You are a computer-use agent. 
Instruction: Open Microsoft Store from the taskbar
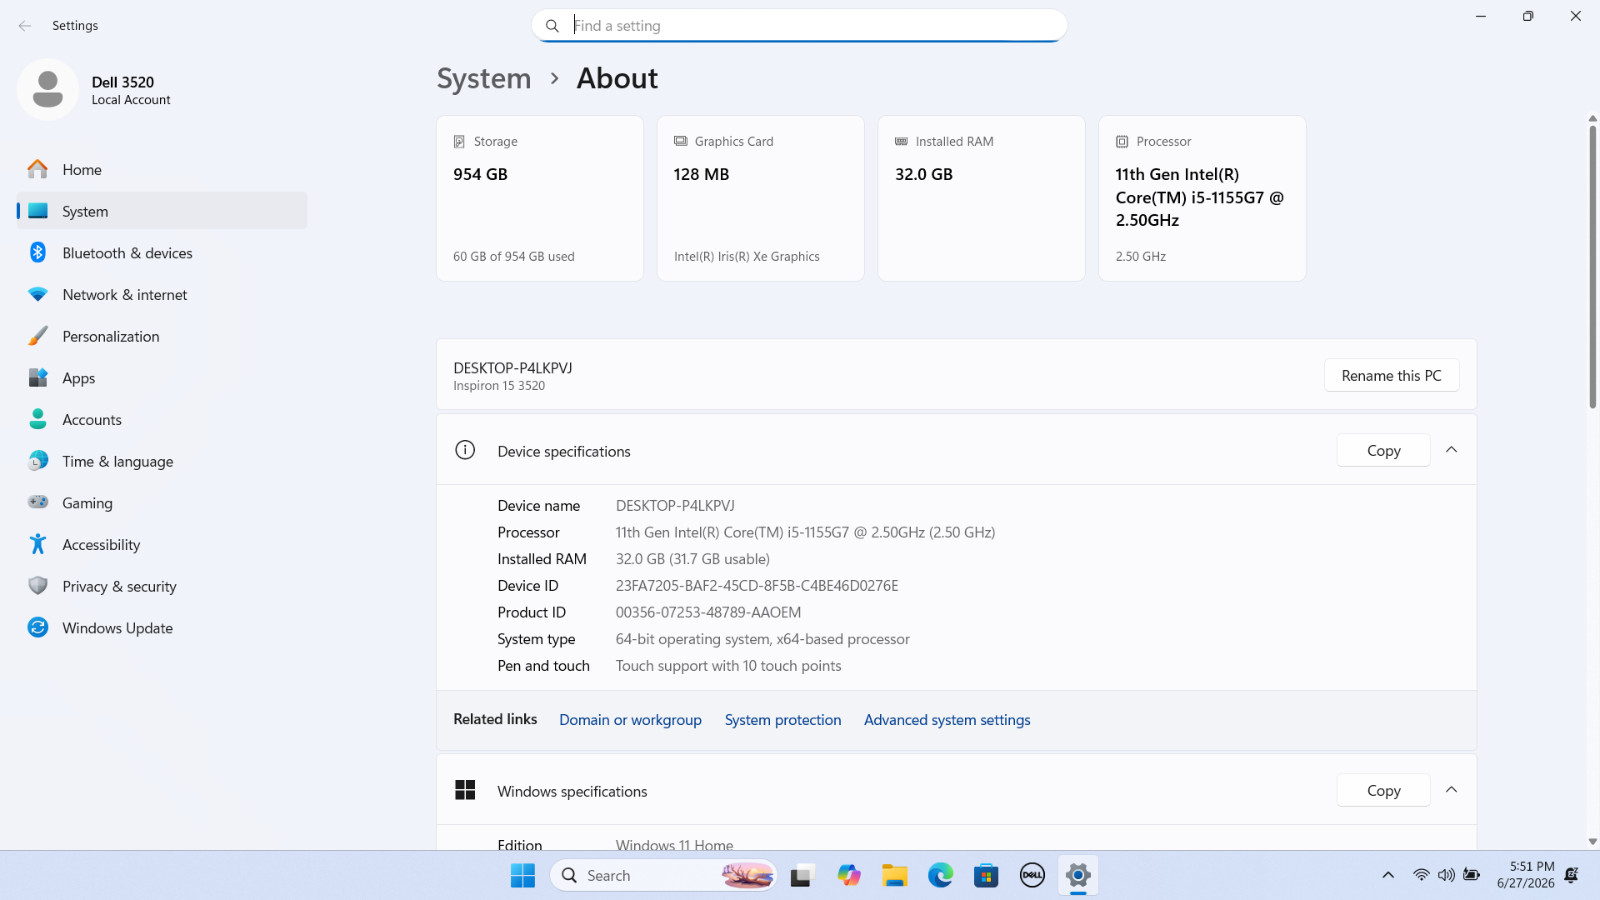click(987, 876)
